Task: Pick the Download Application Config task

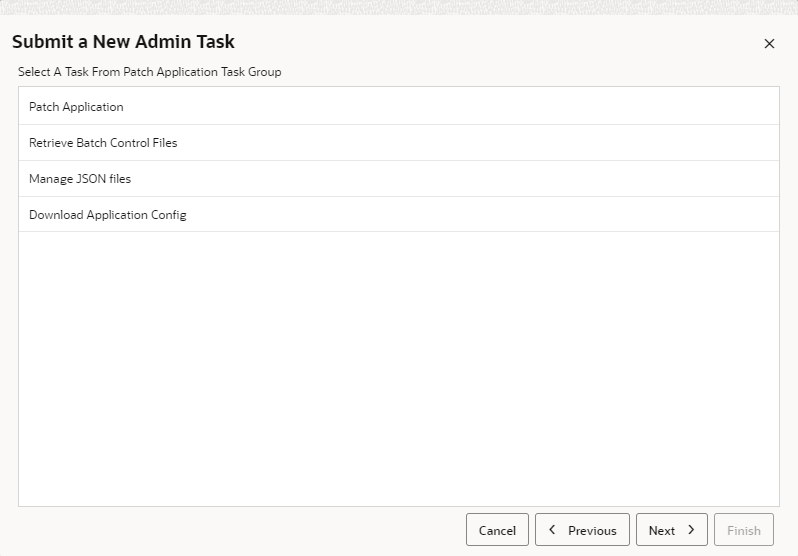Action: pyautogui.click(x=108, y=214)
